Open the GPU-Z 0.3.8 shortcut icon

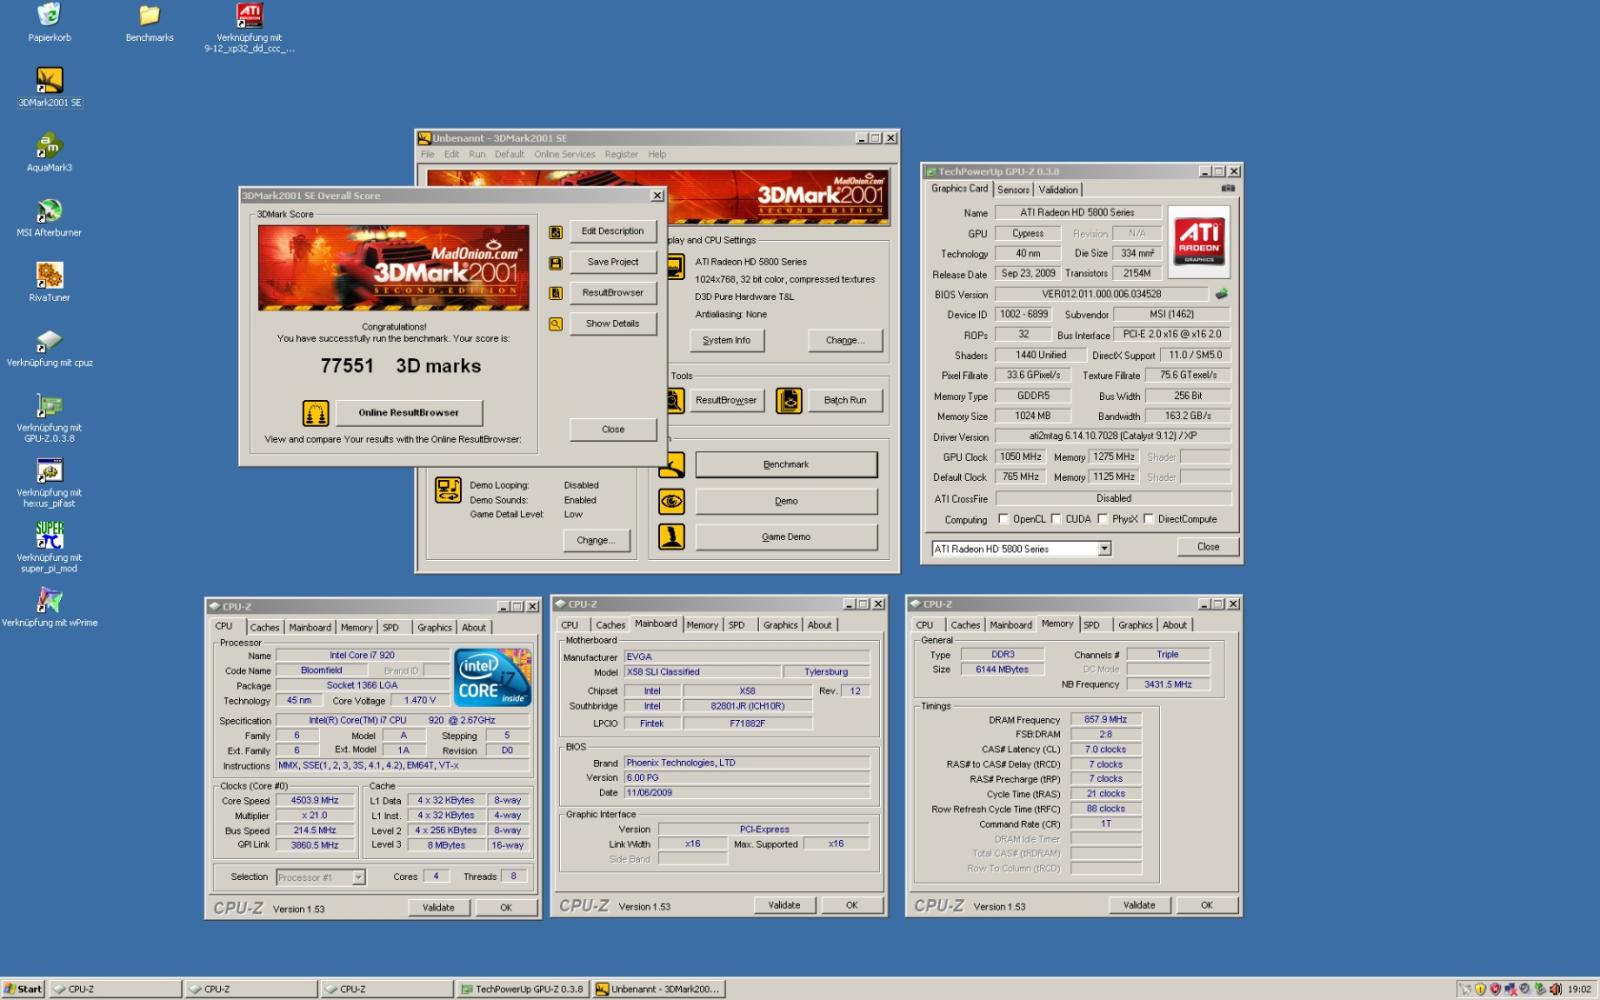tap(49, 405)
